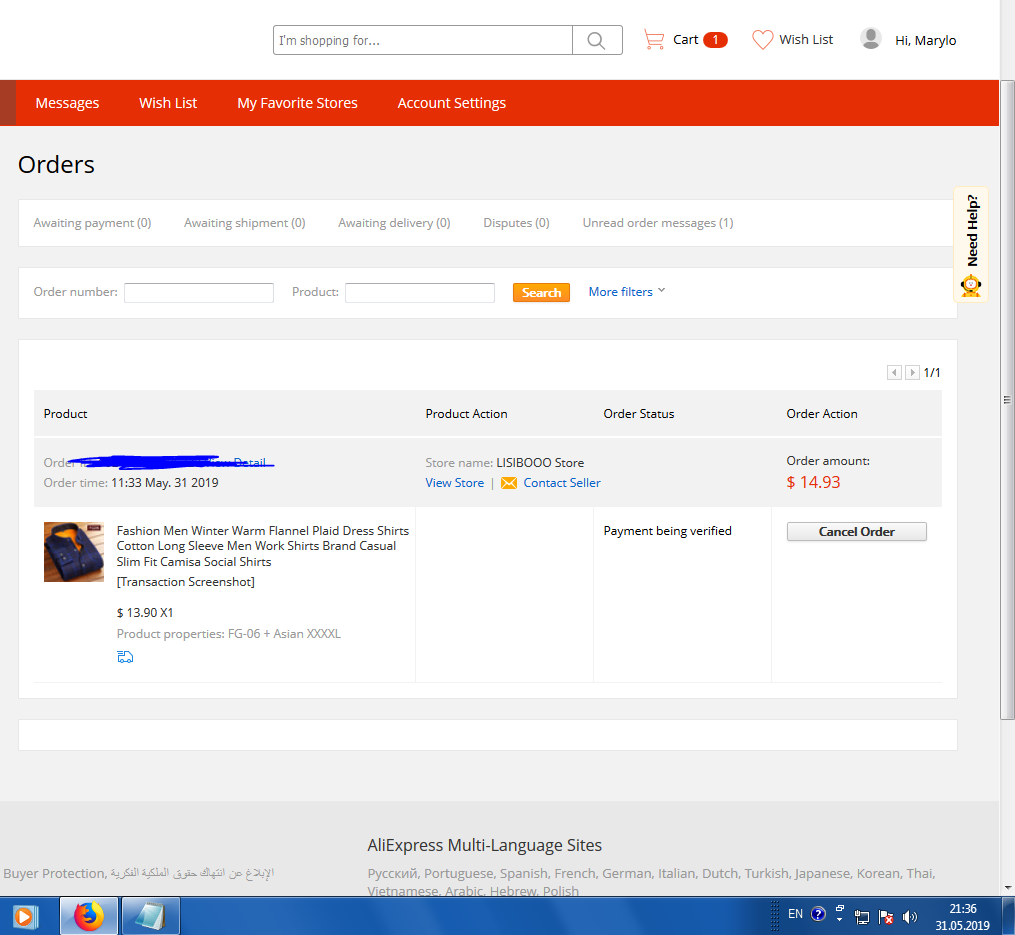Click the LISIBOOO Store name text

[540, 463]
